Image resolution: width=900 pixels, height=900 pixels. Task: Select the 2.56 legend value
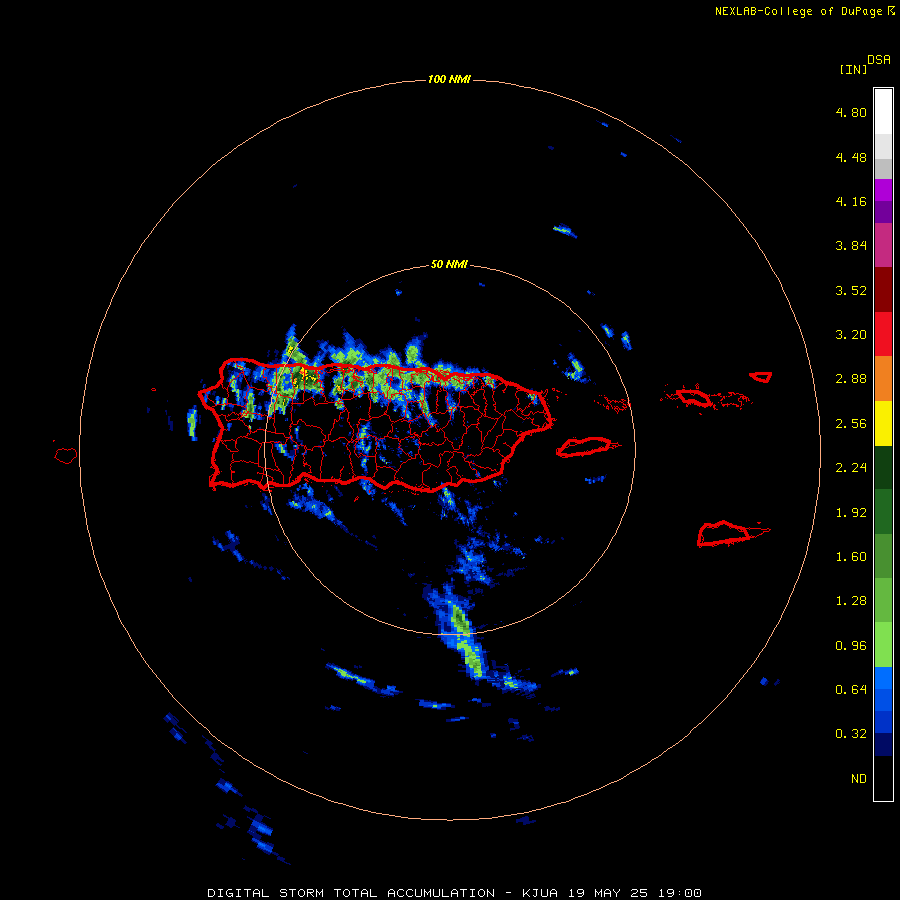coord(851,424)
